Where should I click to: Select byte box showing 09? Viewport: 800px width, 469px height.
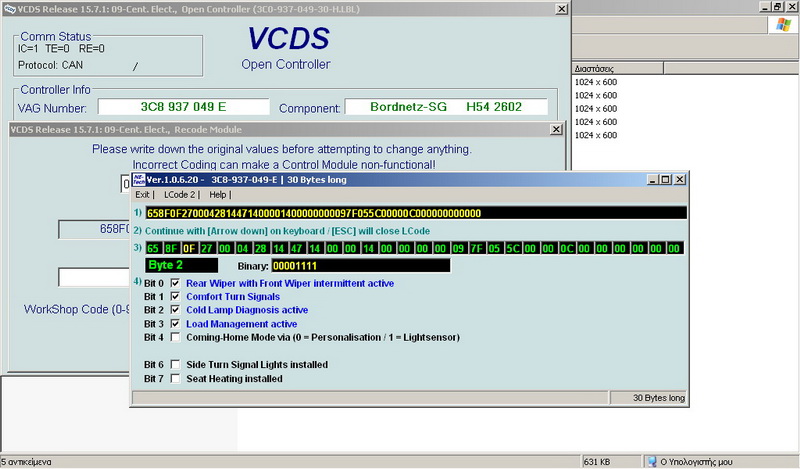coord(458,249)
